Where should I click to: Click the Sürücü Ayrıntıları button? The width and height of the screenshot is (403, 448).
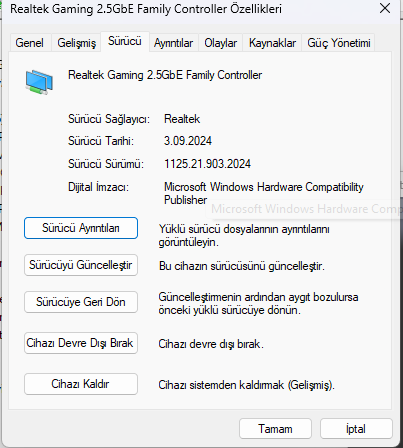pos(81,228)
